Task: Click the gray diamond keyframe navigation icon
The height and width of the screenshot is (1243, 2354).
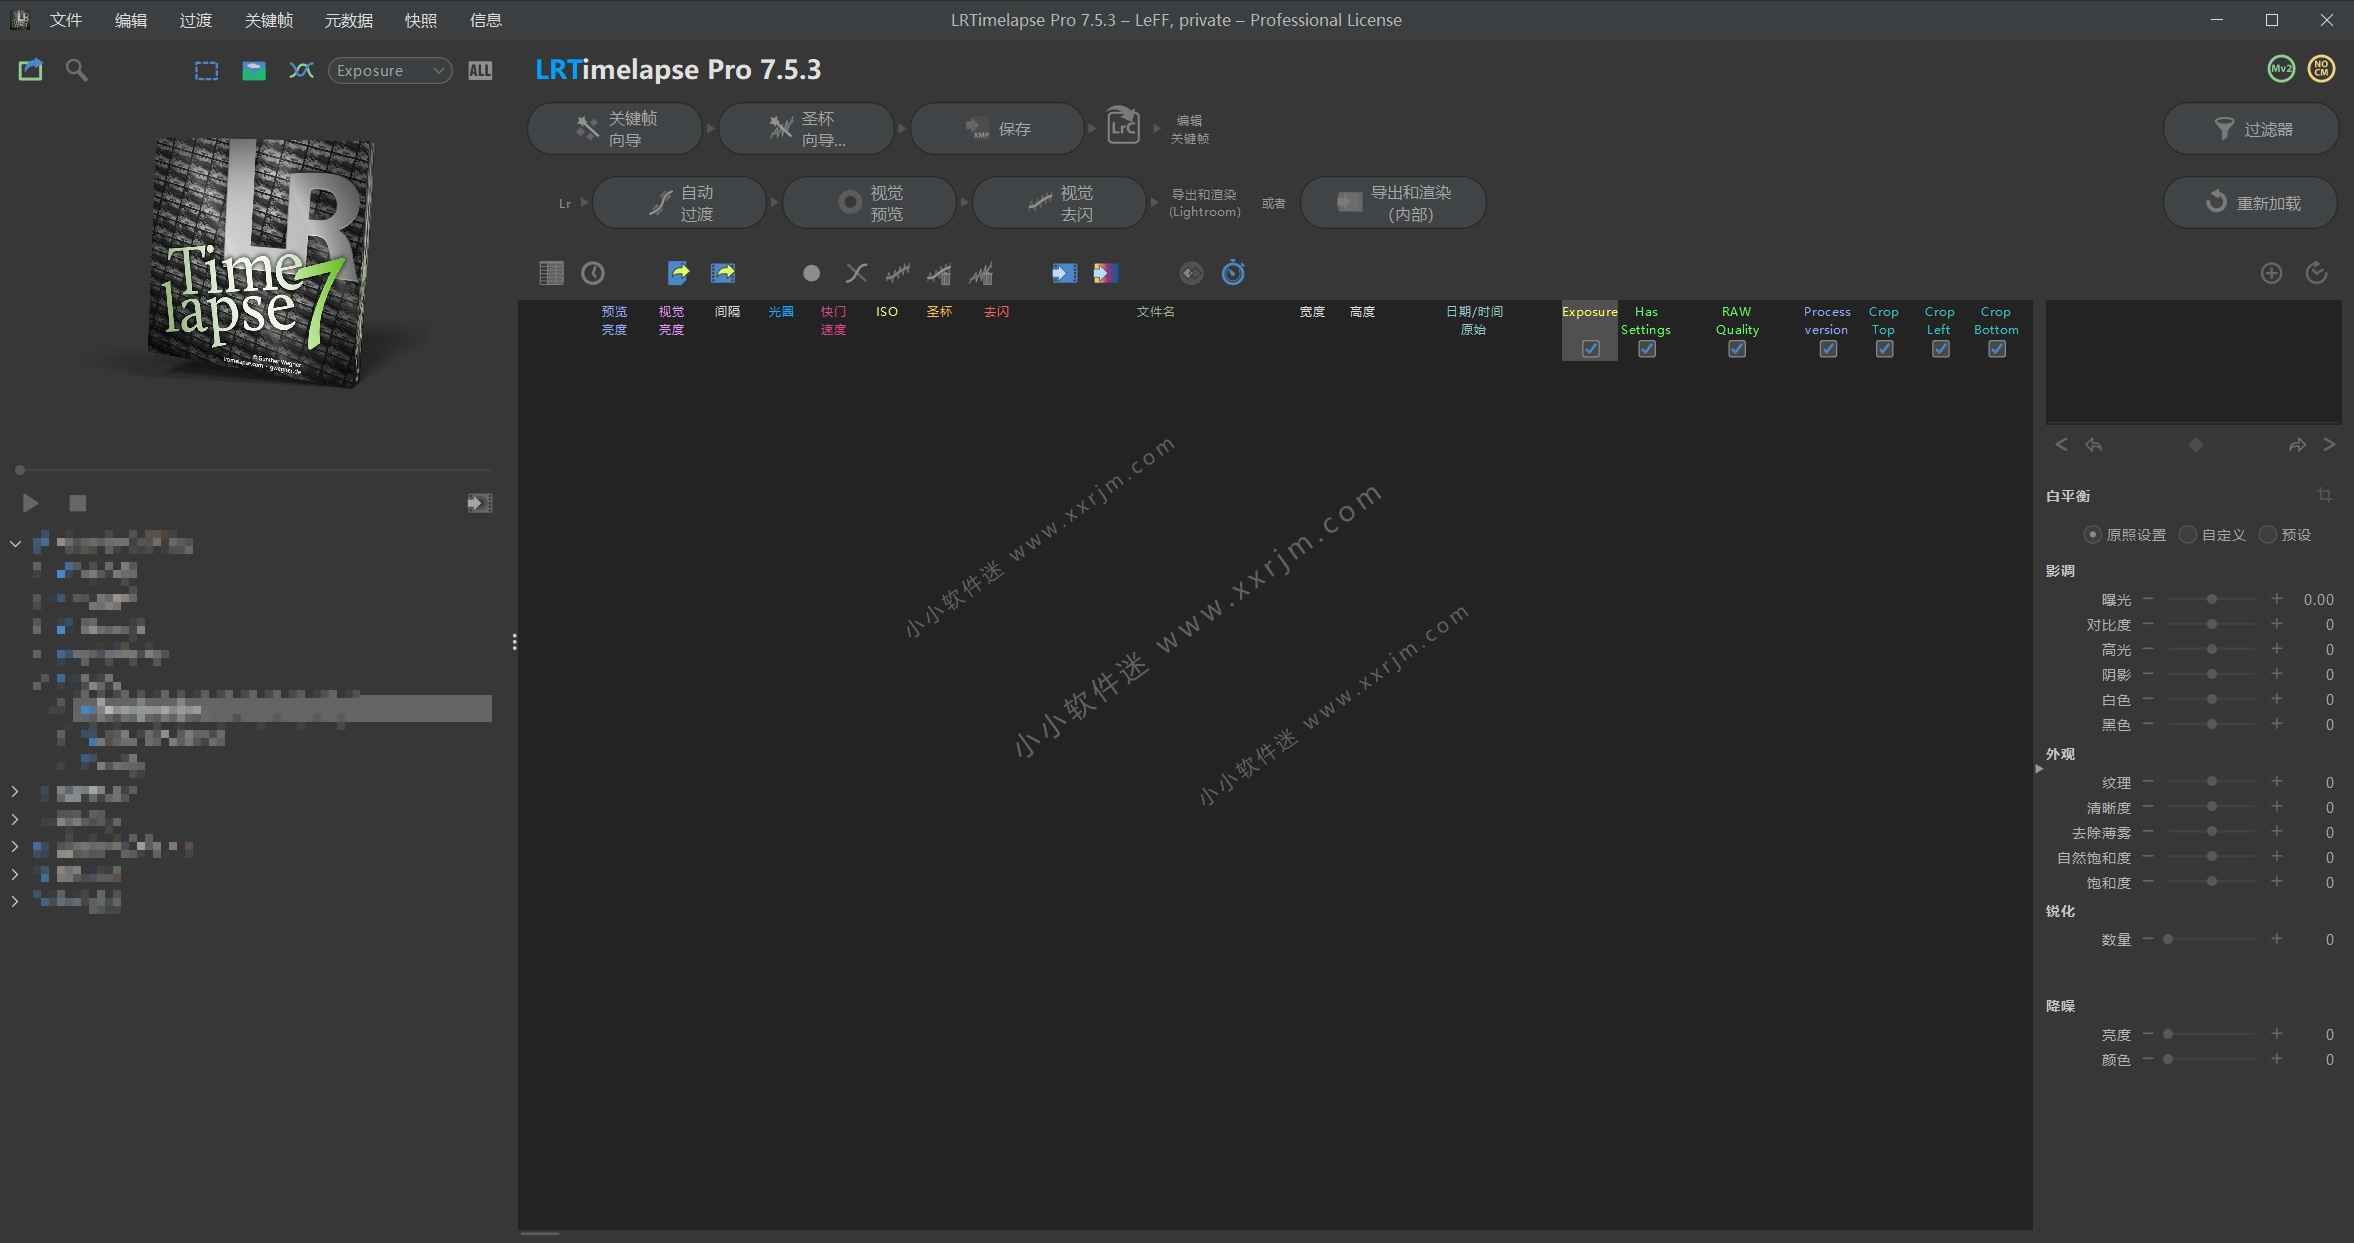Action: click(2196, 445)
